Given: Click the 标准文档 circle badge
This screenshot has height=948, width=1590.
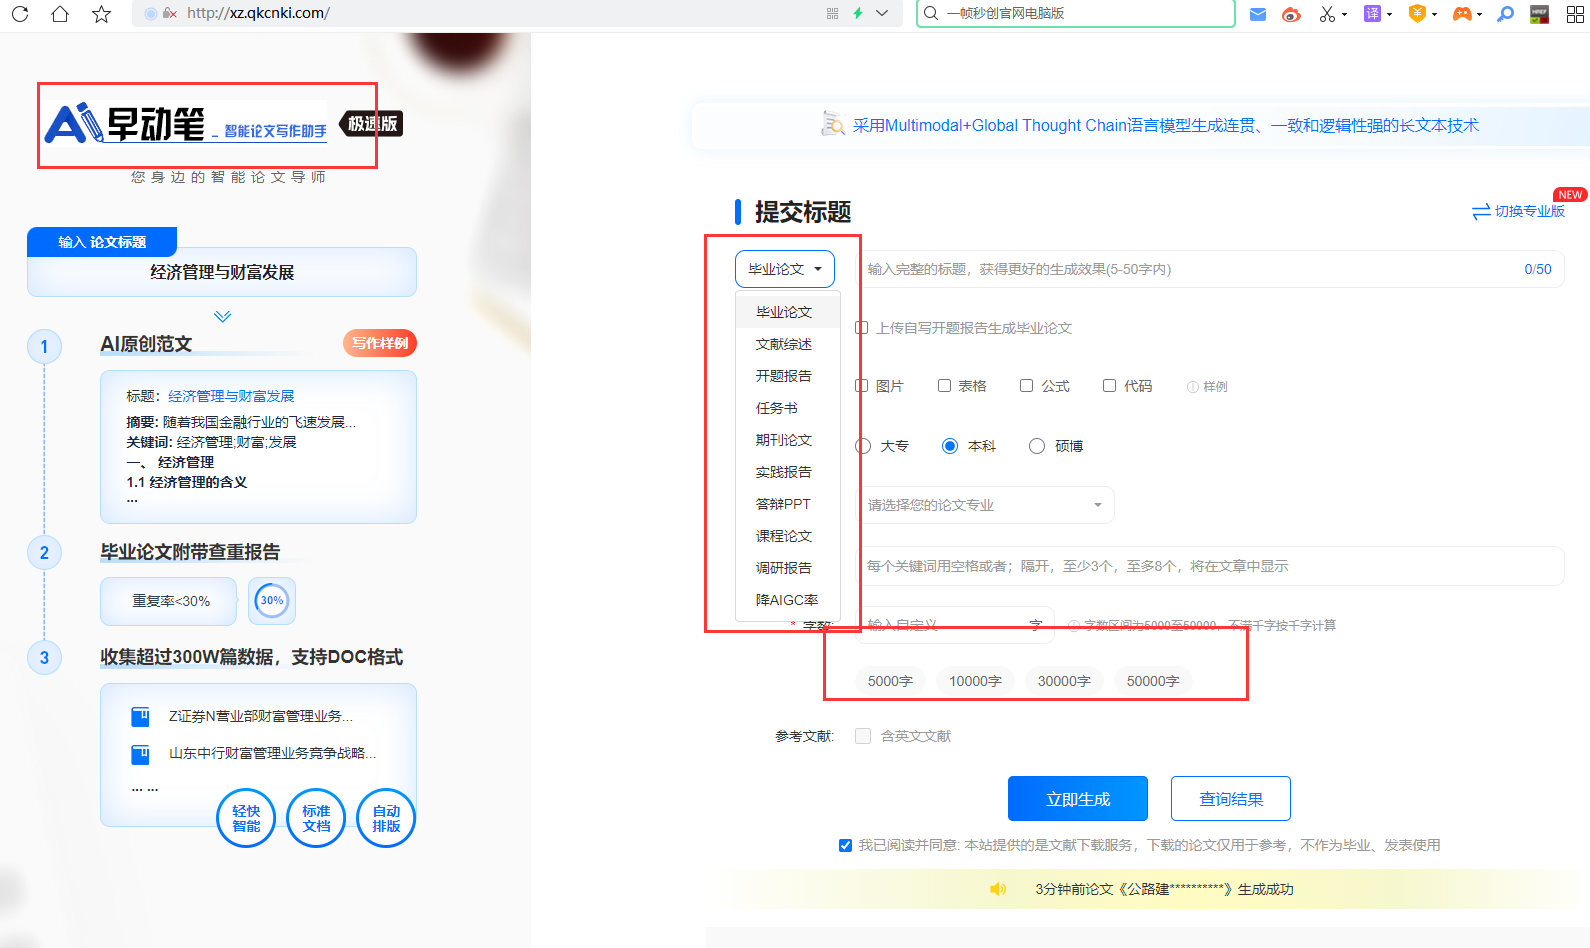Looking at the screenshot, I should click(x=316, y=818).
